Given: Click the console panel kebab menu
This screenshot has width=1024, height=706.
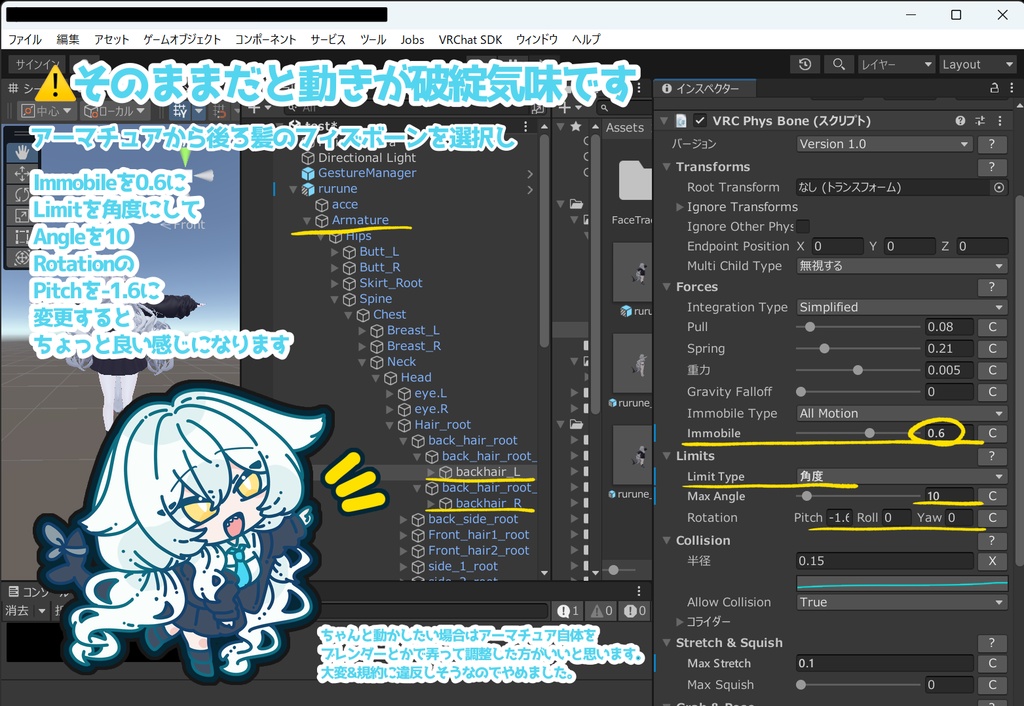Looking at the screenshot, I should (x=639, y=591).
